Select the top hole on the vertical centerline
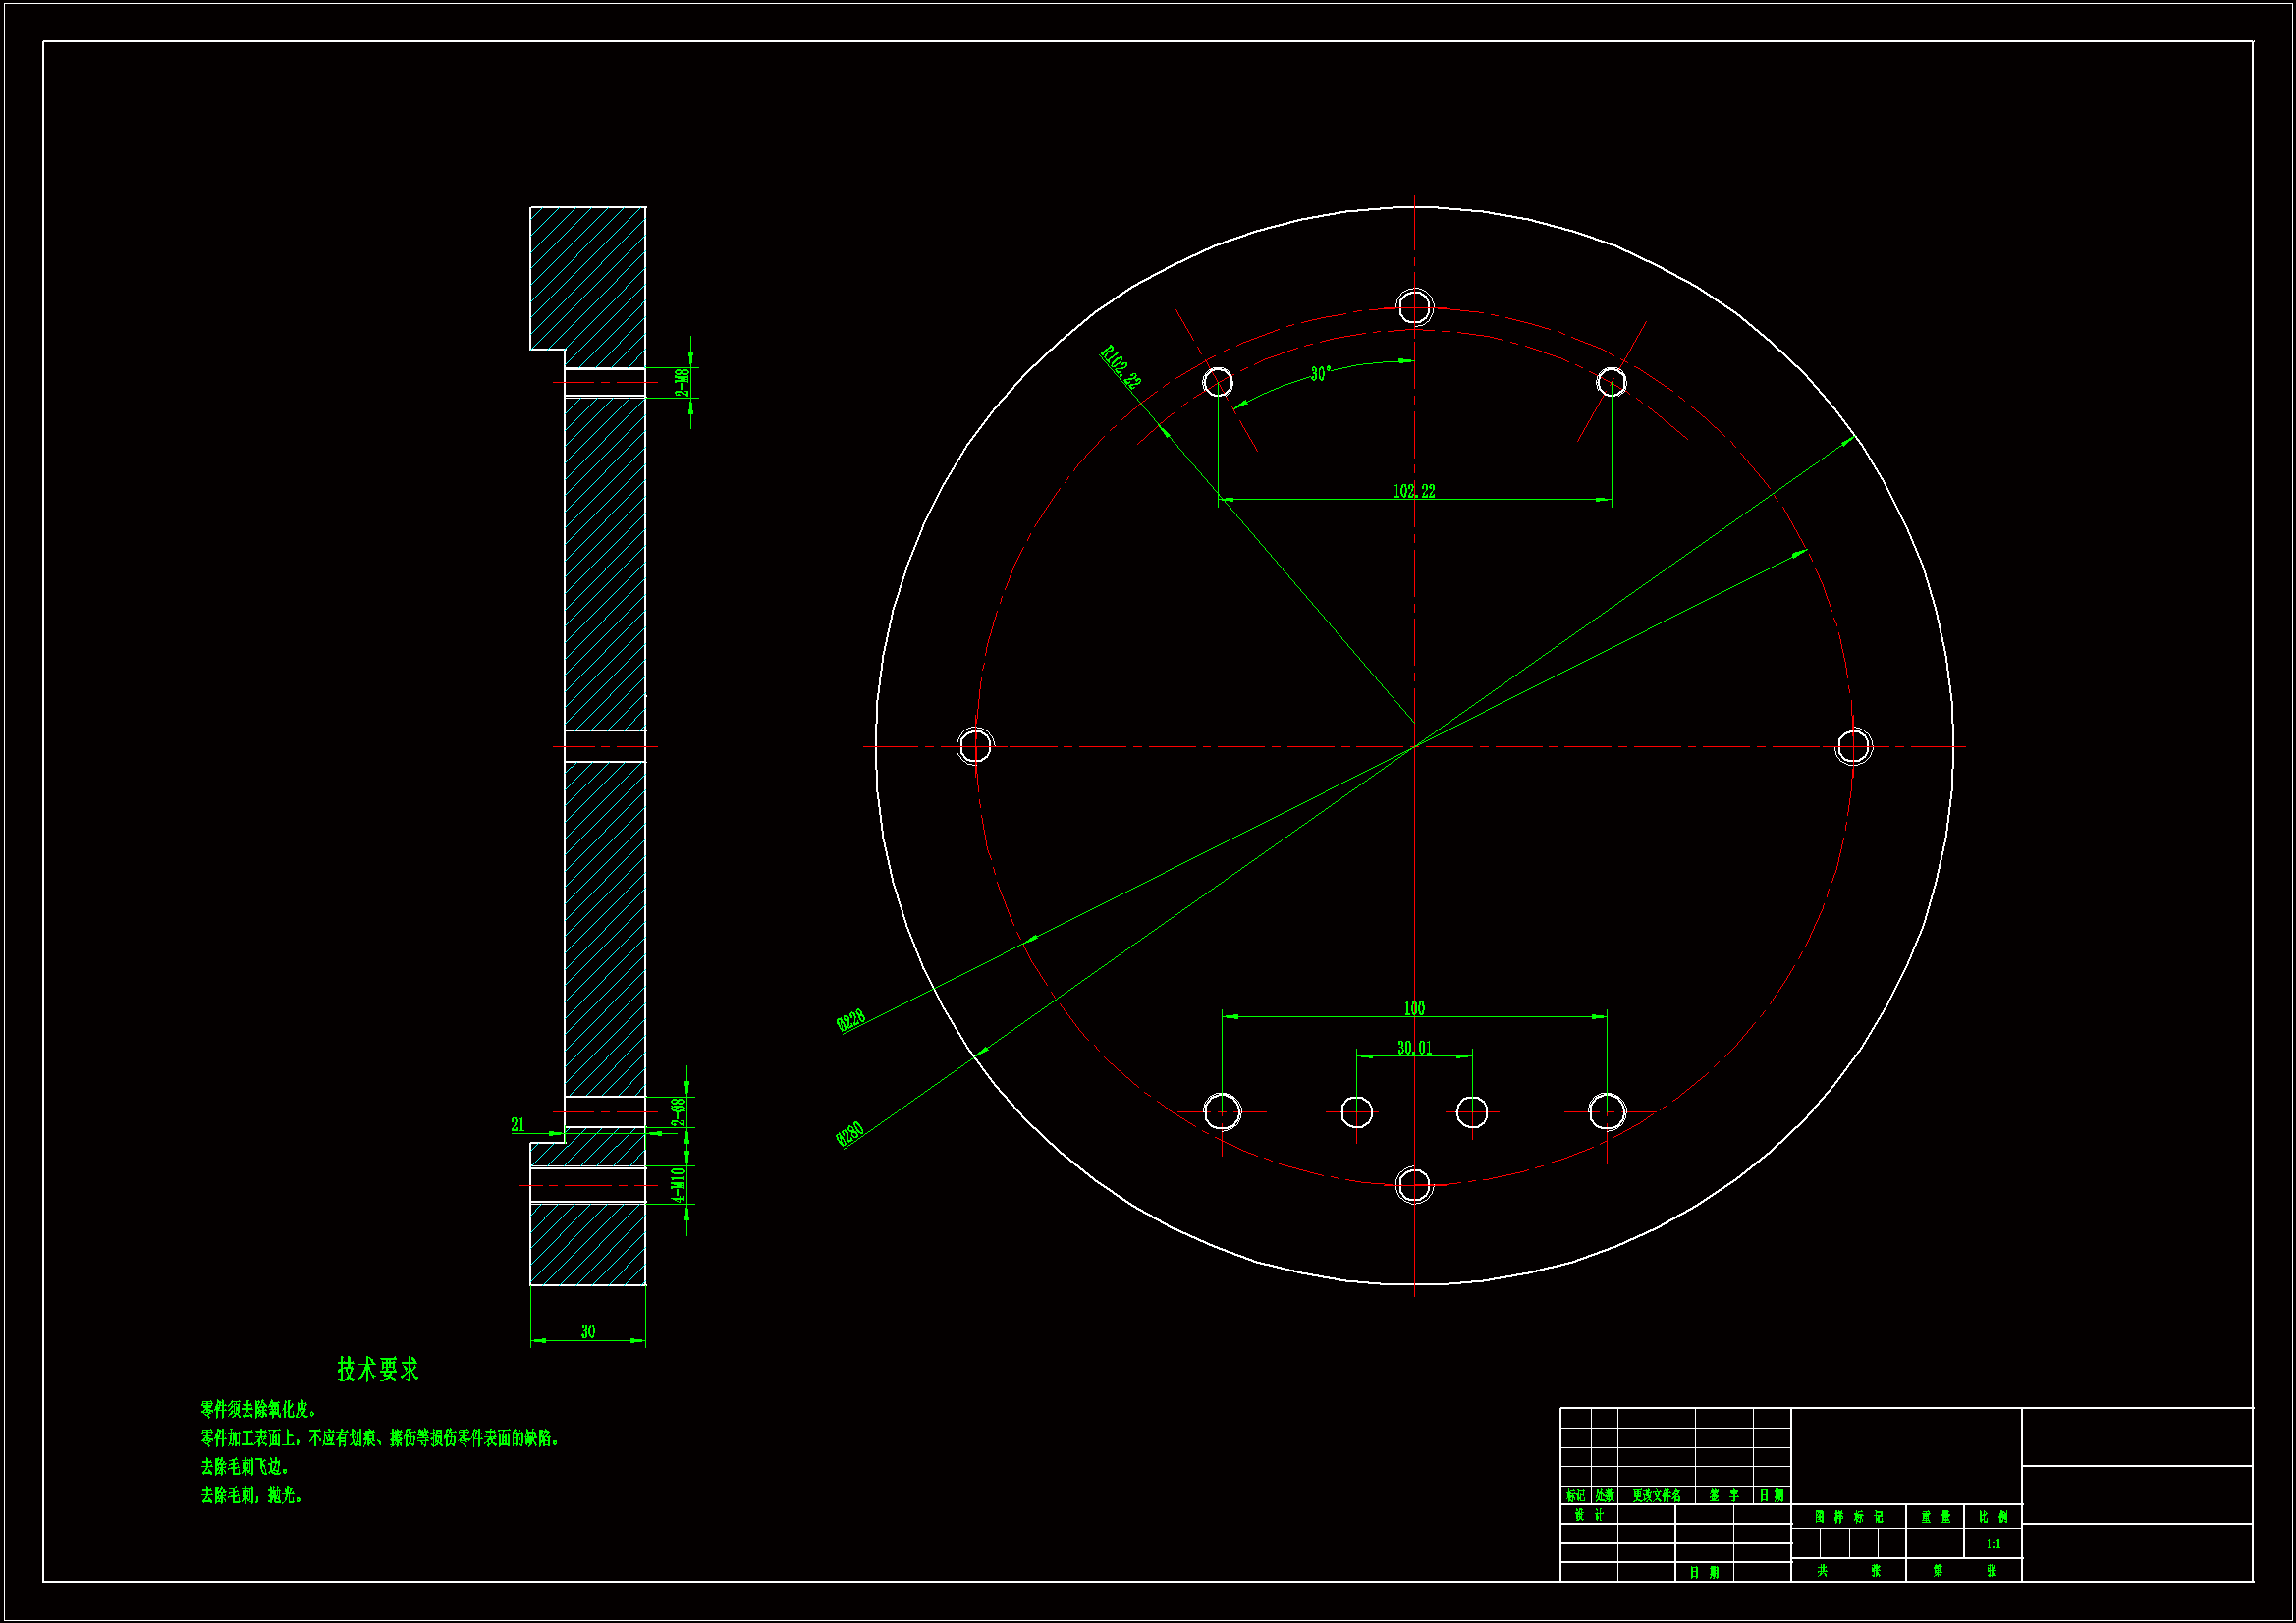Screen dimensions: 2296x1623 [1414, 307]
